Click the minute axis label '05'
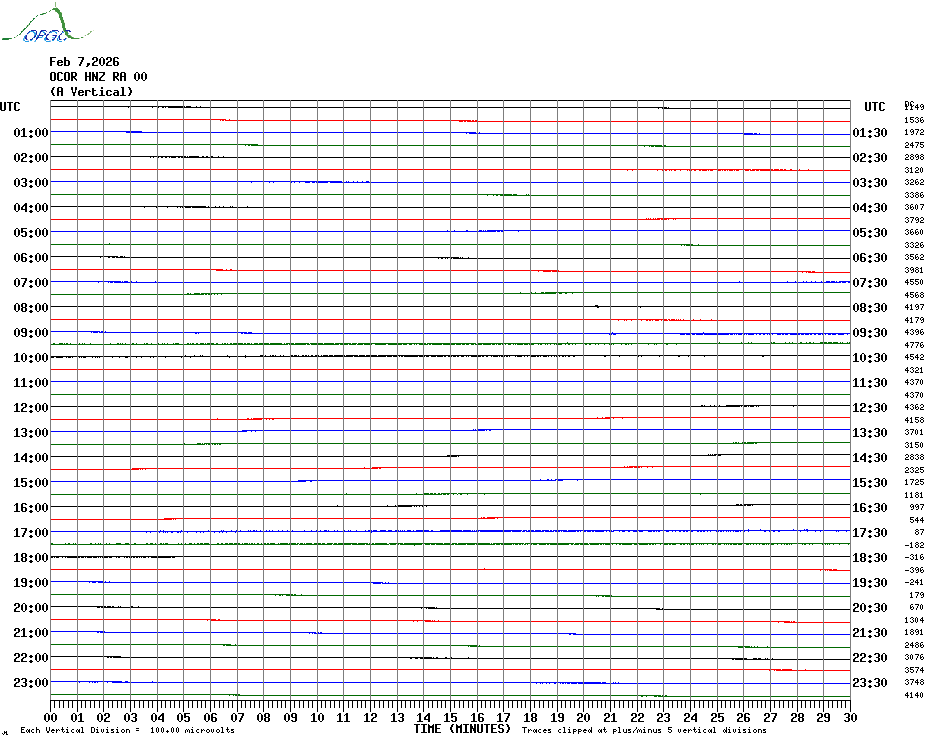930x744 pixels. click(x=184, y=718)
